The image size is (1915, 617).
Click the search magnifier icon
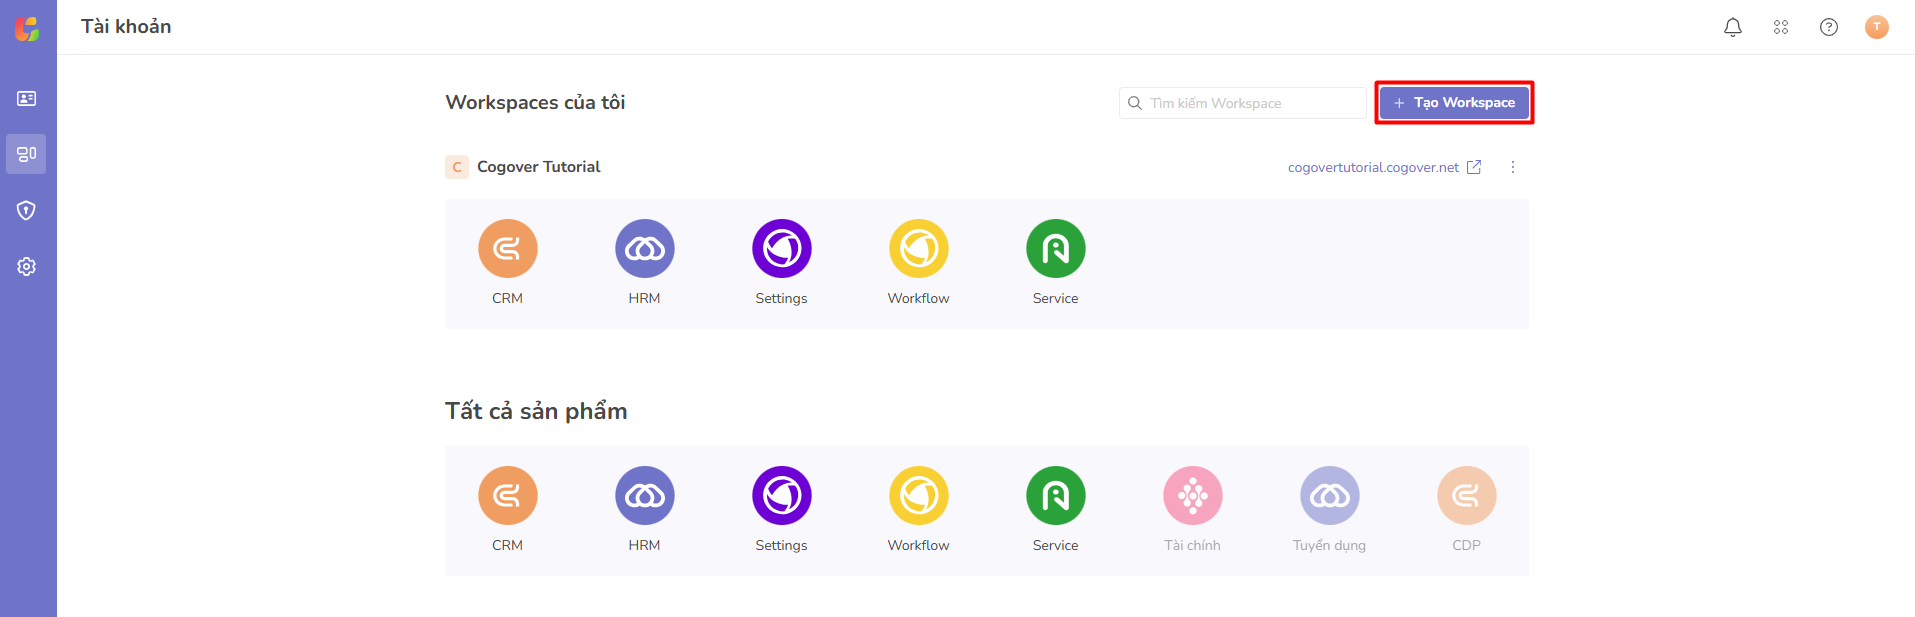coord(1135,103)
